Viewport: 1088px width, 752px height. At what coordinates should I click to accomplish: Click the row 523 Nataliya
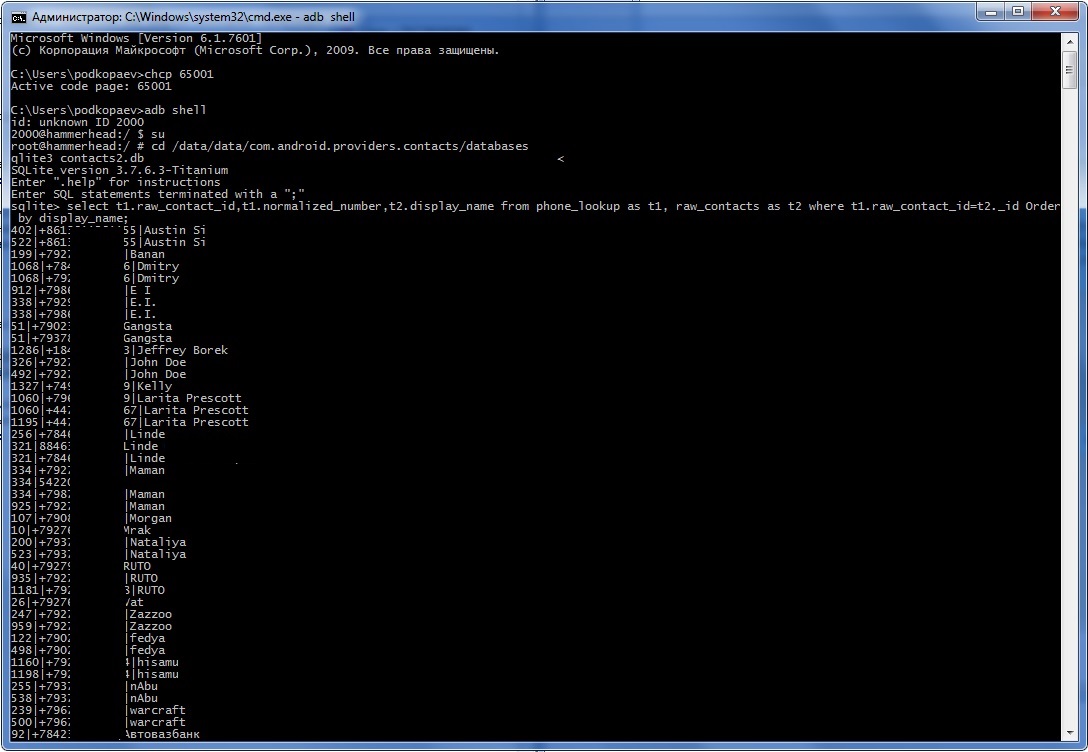[x=99, y=554]
